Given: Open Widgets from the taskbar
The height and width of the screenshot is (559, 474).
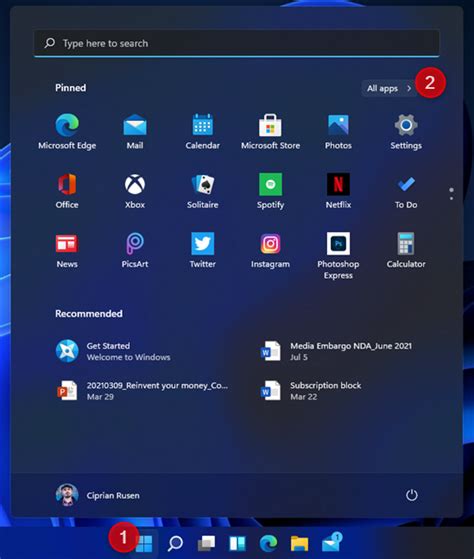Looking at the screenshot, I should coord(237,543).
